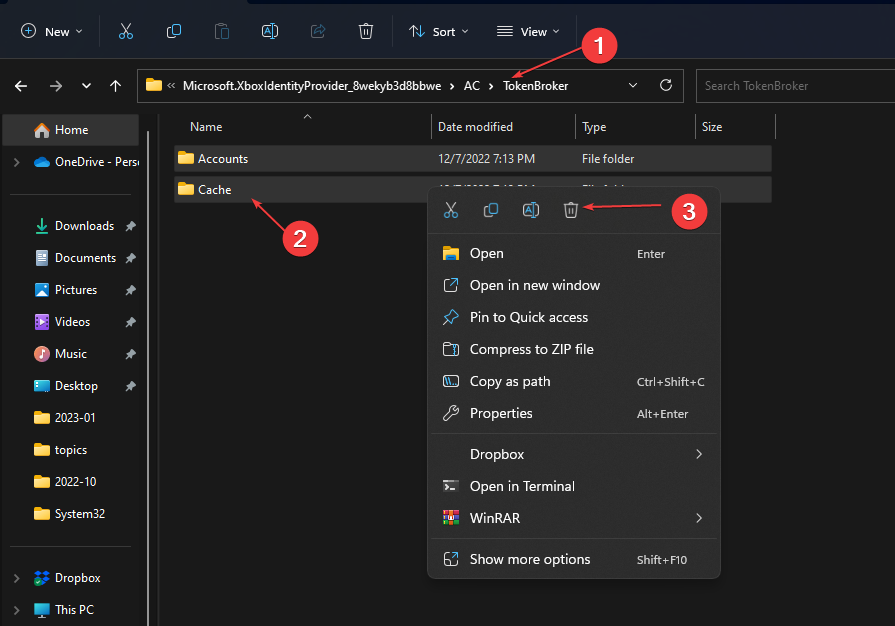Go back with the Back arrow
The height and width of the screenshot is (626, 895).
pyautogui.click(x=21, y=86)
